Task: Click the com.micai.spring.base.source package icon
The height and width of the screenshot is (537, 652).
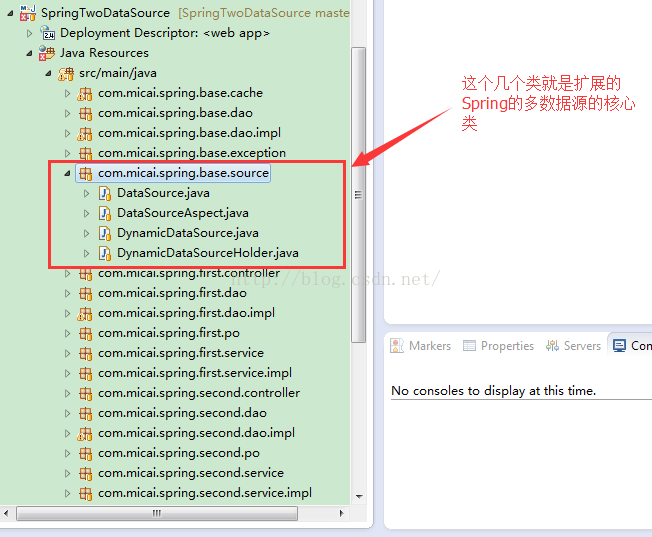Action: tap(86, 173)
